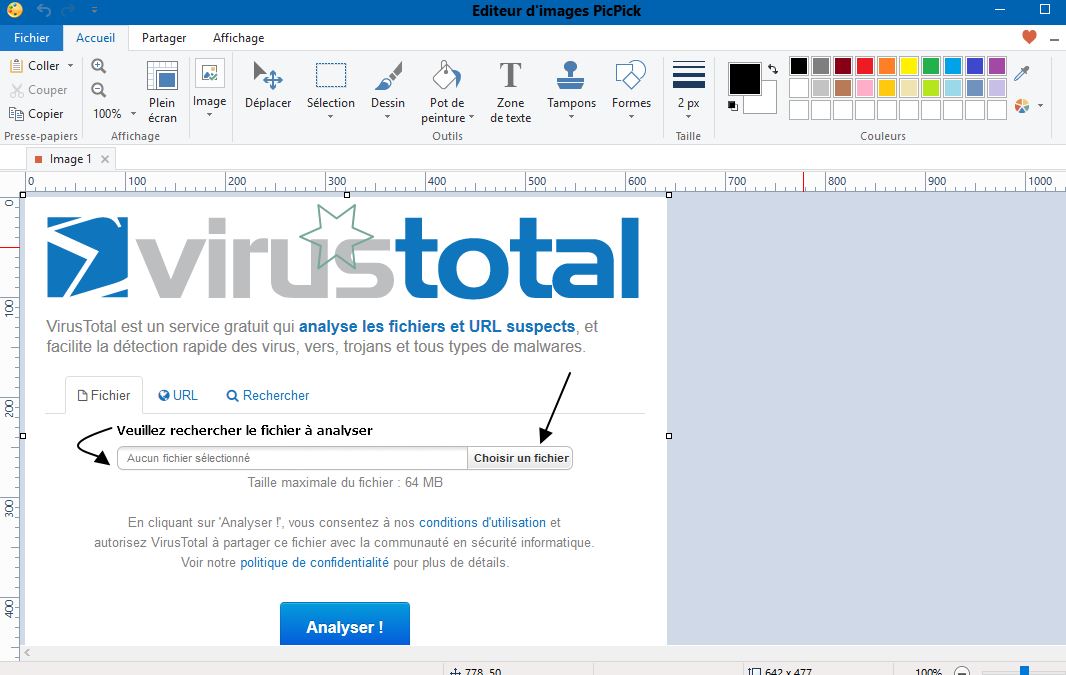
Task: Expand the Sélection dropdown arrow
Action: tap(330, 117)
